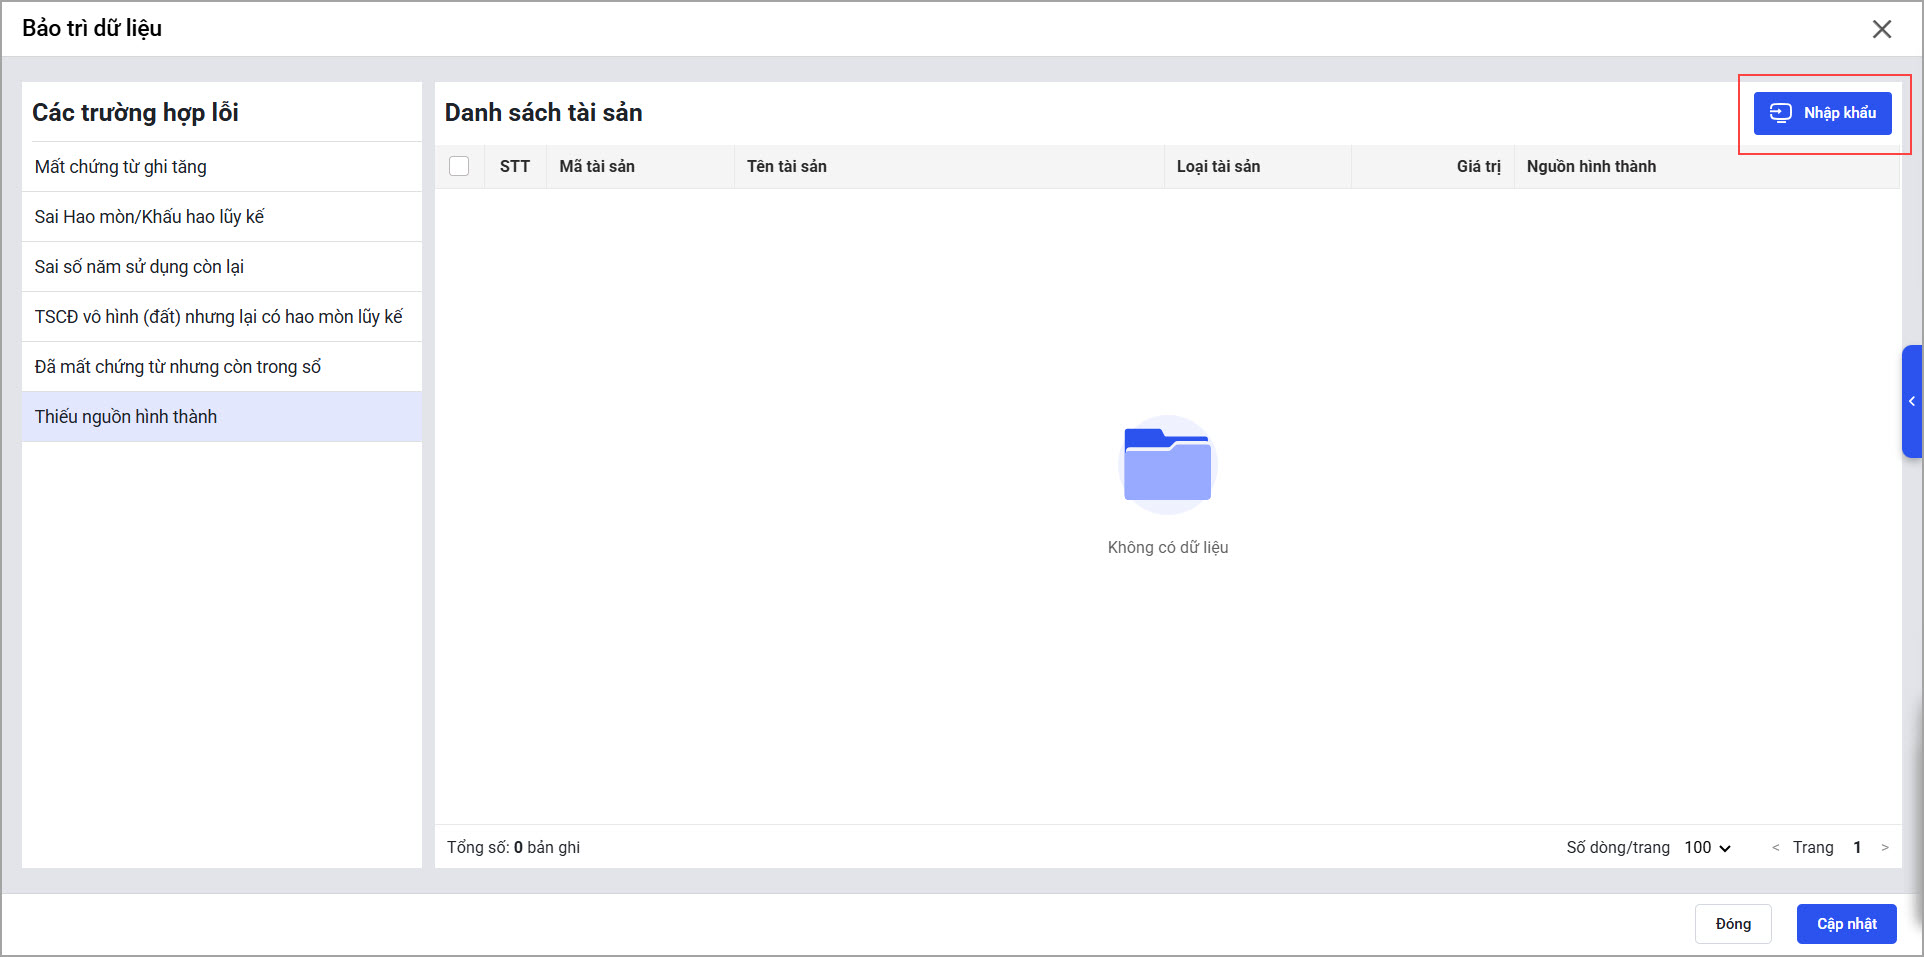
Task: Go to the previous page arrow
Action: click(1776, 848)
